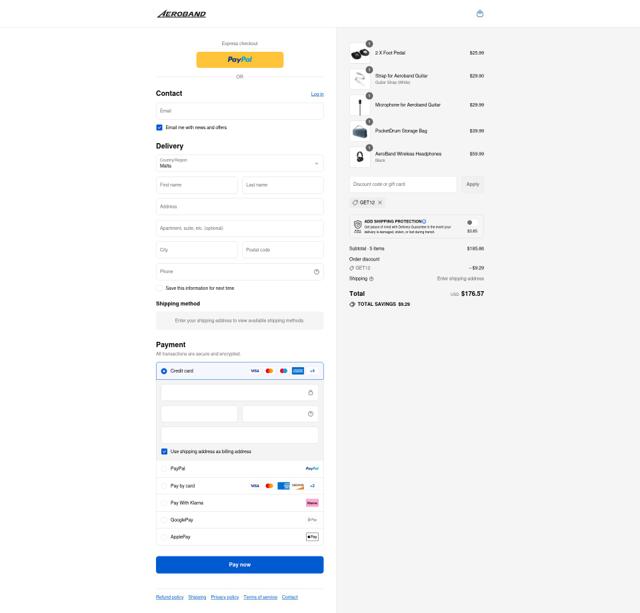Screen dimensions: 640x613
Task: Open the Shipping footer link
Action: [x=197, y=597]
